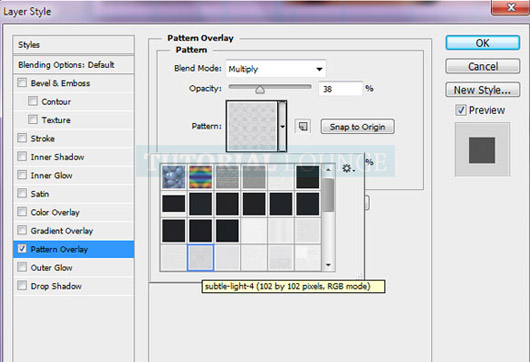530x362 pixels.
Task: Select the Gradient Overlay style entry
Action: [x=74, y=231]
